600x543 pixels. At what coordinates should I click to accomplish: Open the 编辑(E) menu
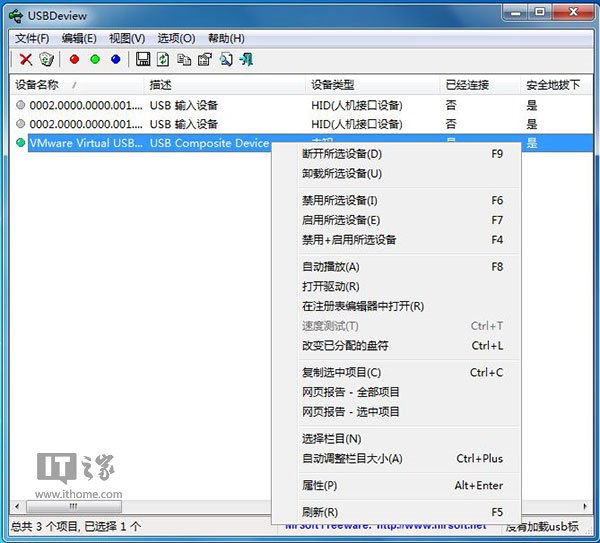(x=79, y=38)
